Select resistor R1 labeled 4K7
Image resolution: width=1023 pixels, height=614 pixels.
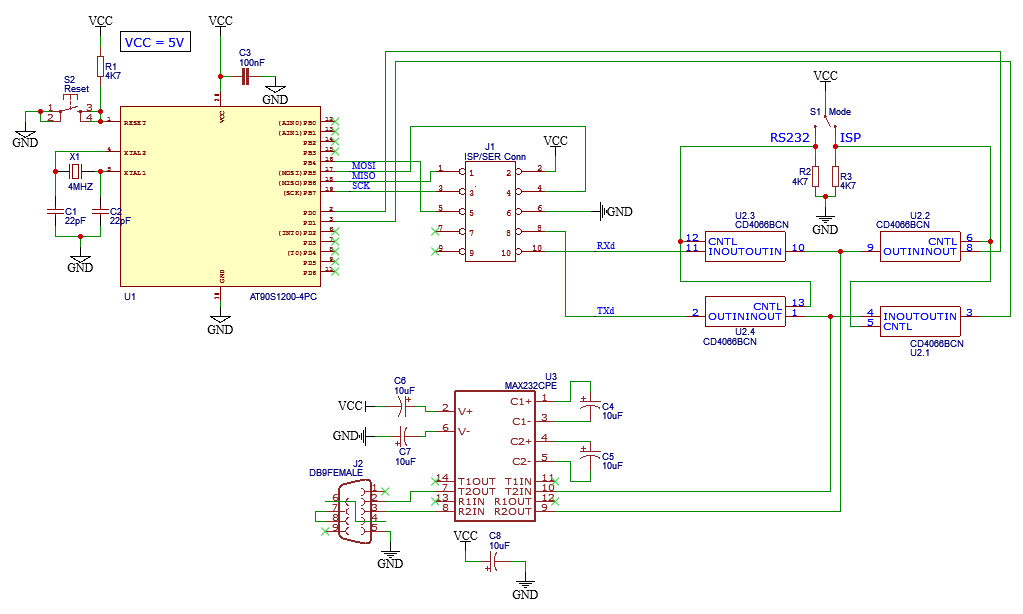coord(99,68)
